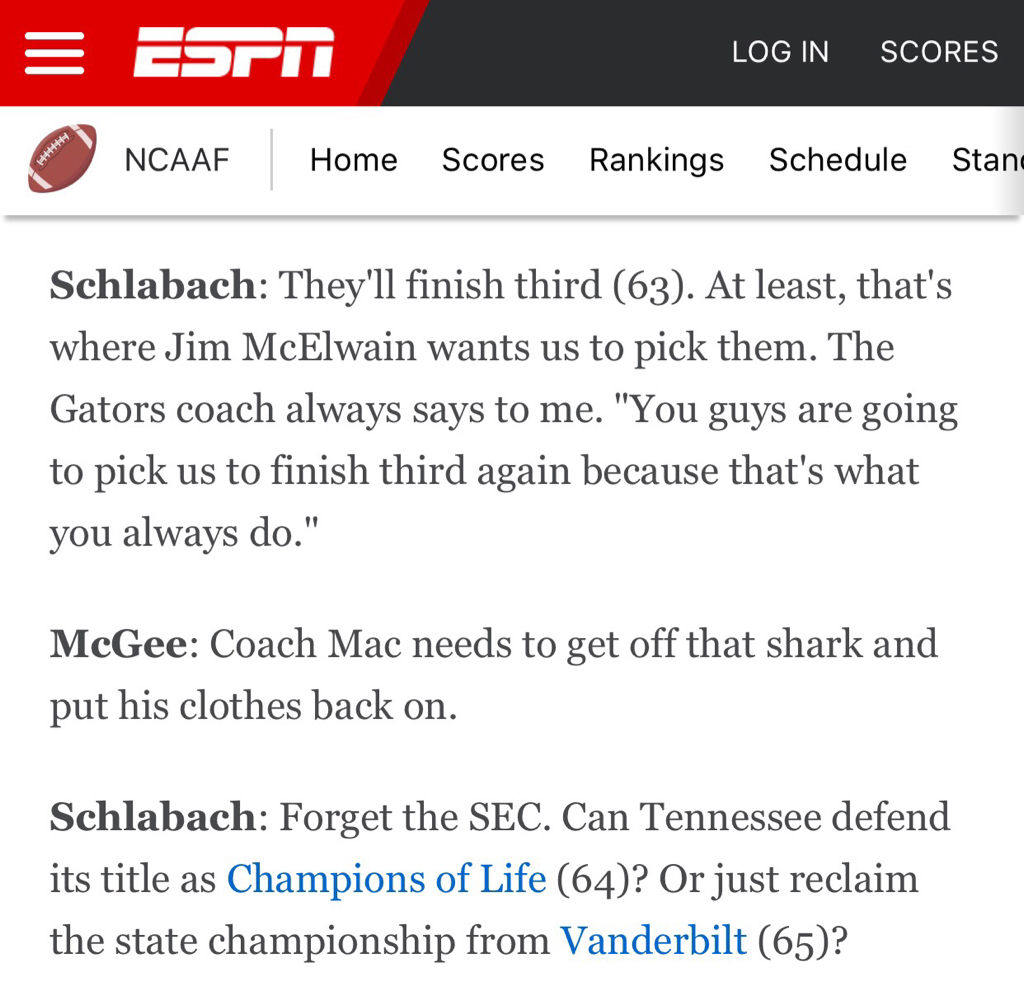Click the first bold Schlabach name
This screenshot has width=1024, height=1001.
click(x=153, y=286)
